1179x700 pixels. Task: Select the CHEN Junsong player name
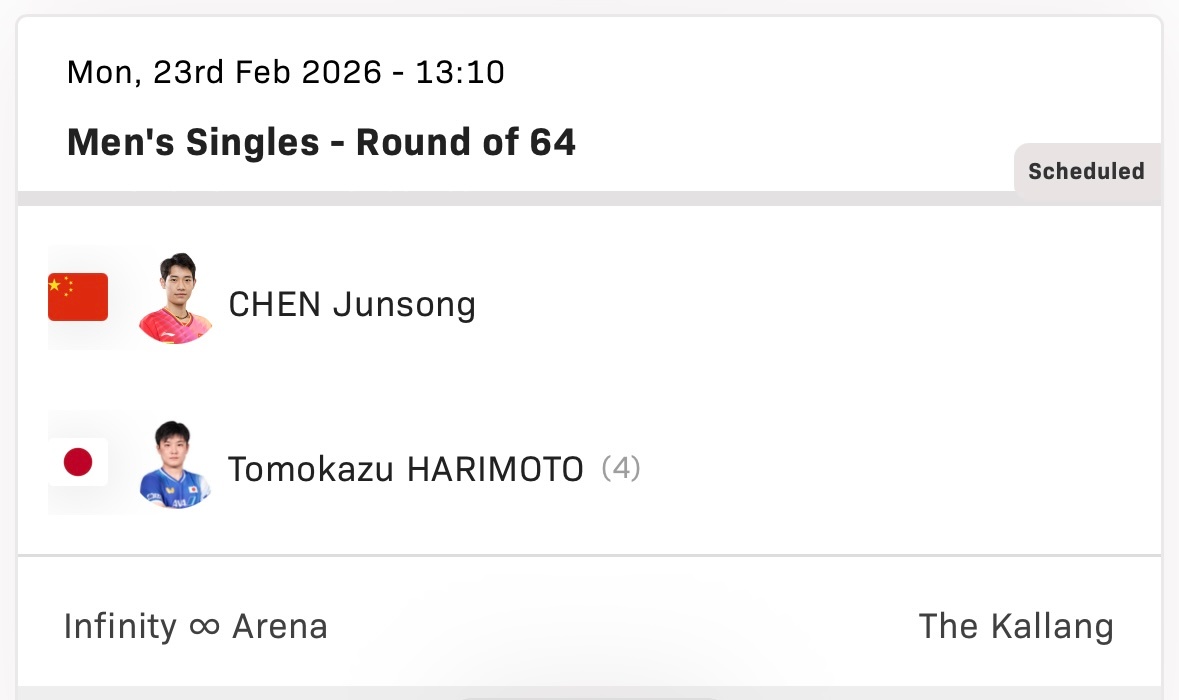click(x=352, y=304)
